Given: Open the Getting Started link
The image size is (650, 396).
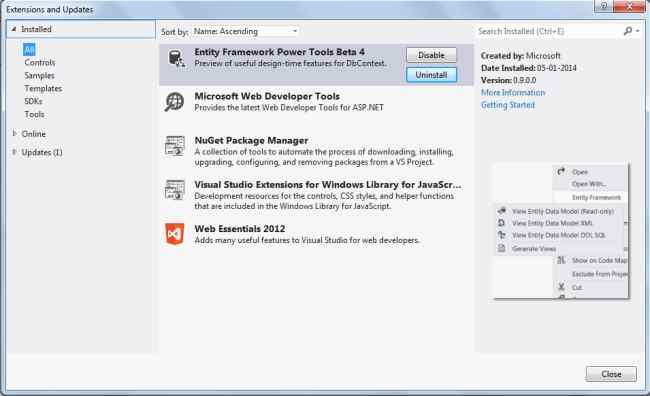Looking at the screenshot, I should [x=508, y=105].
